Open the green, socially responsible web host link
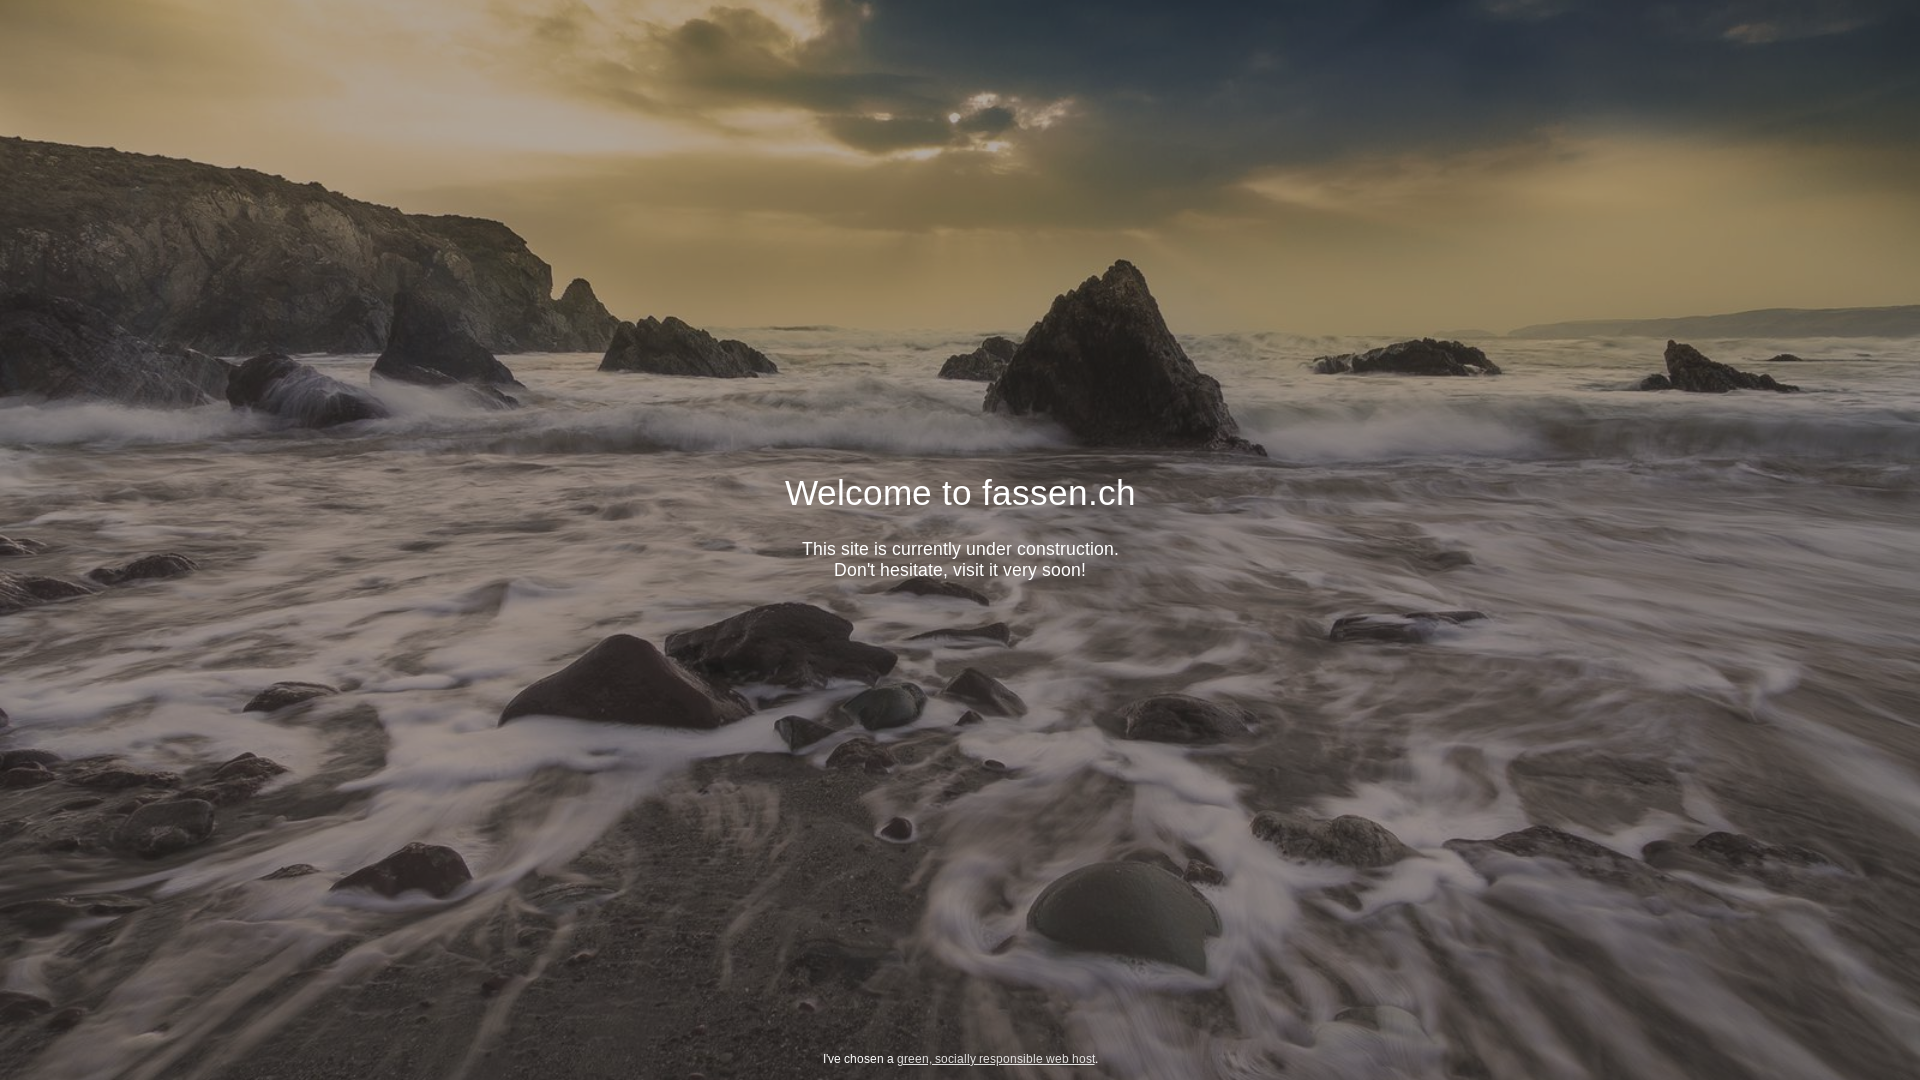Screen dimensions: 1920x1080 tap(996, 1059)
